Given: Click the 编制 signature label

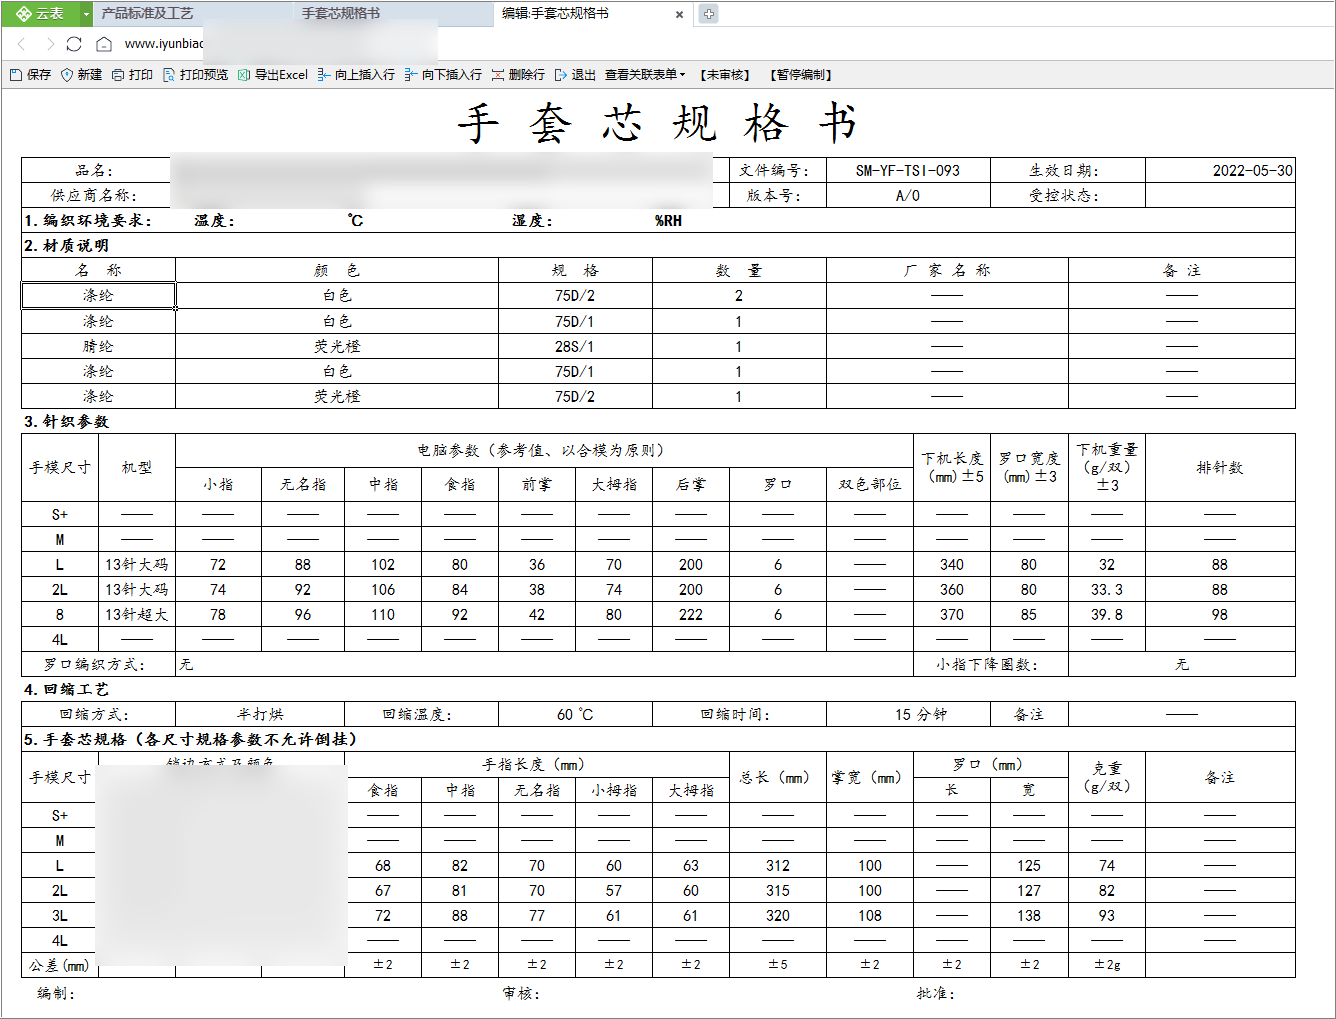Looking at the screenshot, I should click(x=56, y=994).
